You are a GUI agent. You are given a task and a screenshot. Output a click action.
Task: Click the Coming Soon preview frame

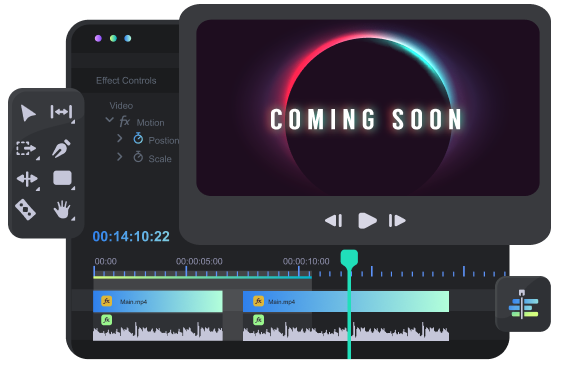pos(368,108)
